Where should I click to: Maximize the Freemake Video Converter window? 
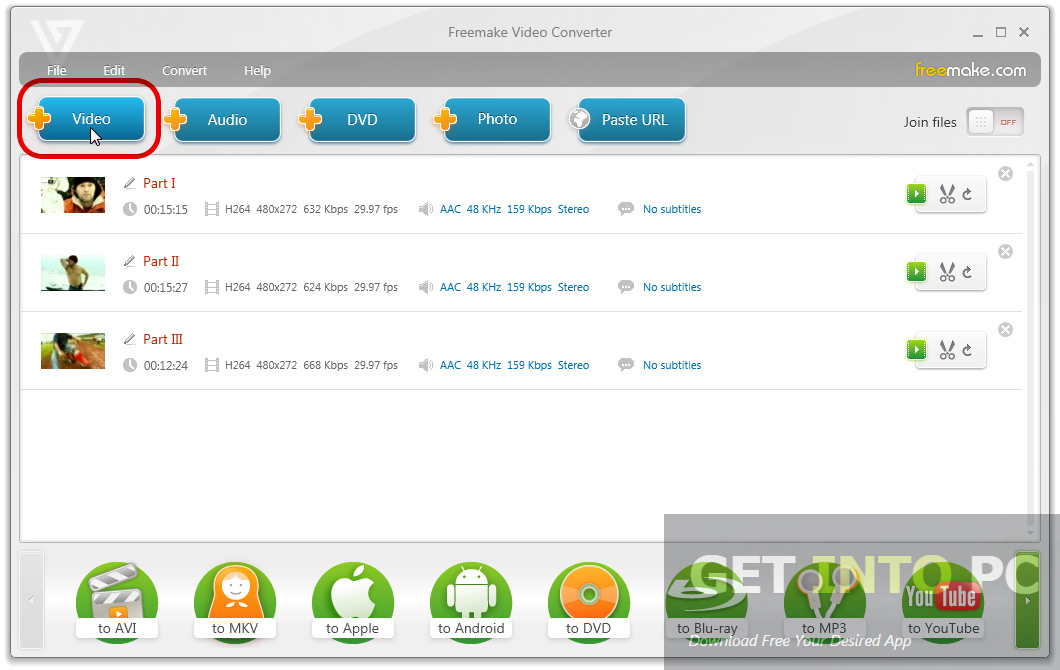1001,32
